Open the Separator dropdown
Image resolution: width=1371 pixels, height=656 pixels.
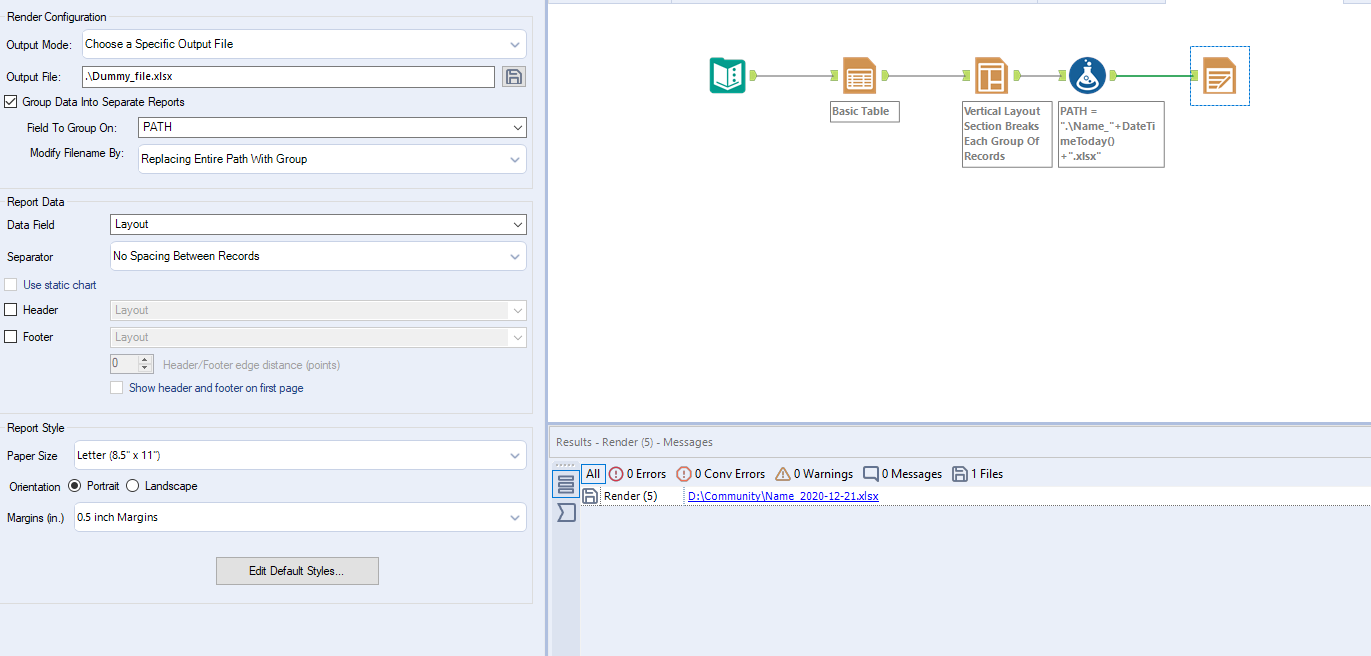click(x=317, y=256)
